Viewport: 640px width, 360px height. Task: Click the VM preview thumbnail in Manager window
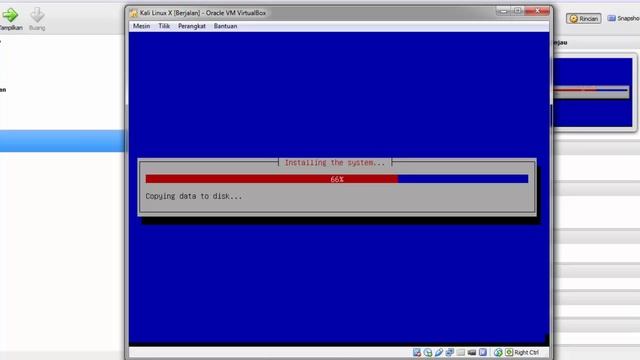pos(592,92)
